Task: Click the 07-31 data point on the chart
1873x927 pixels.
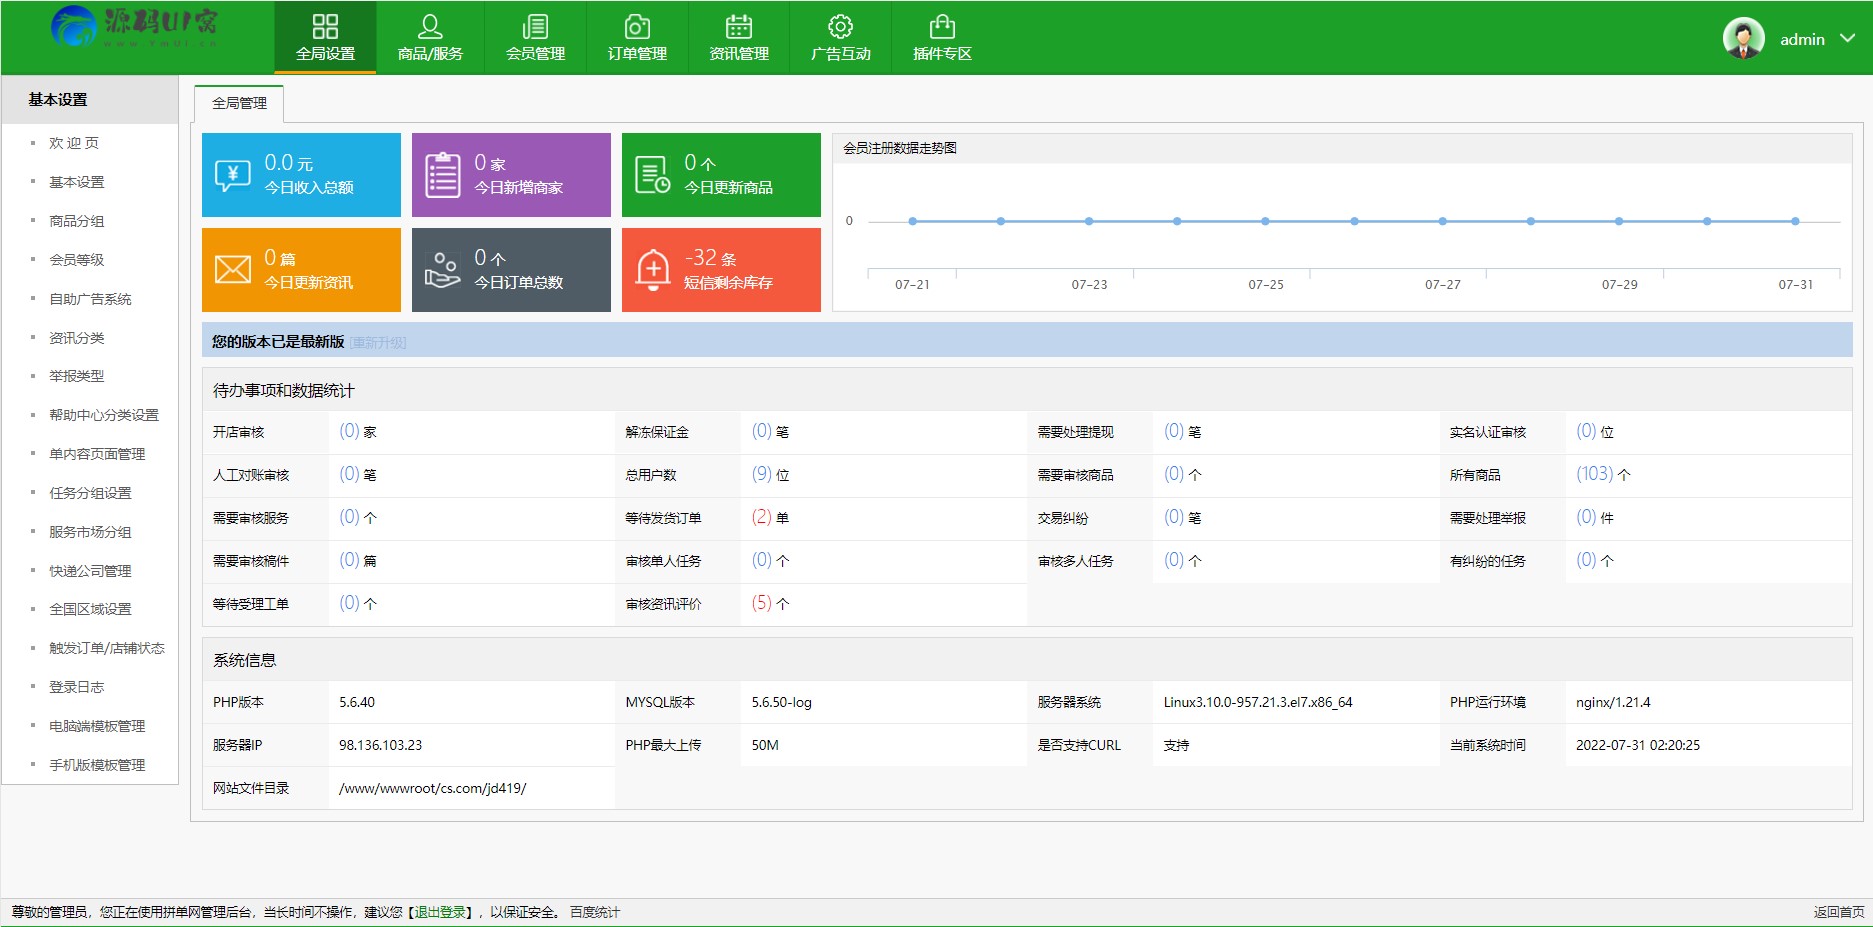Action: click(1795, 221)
